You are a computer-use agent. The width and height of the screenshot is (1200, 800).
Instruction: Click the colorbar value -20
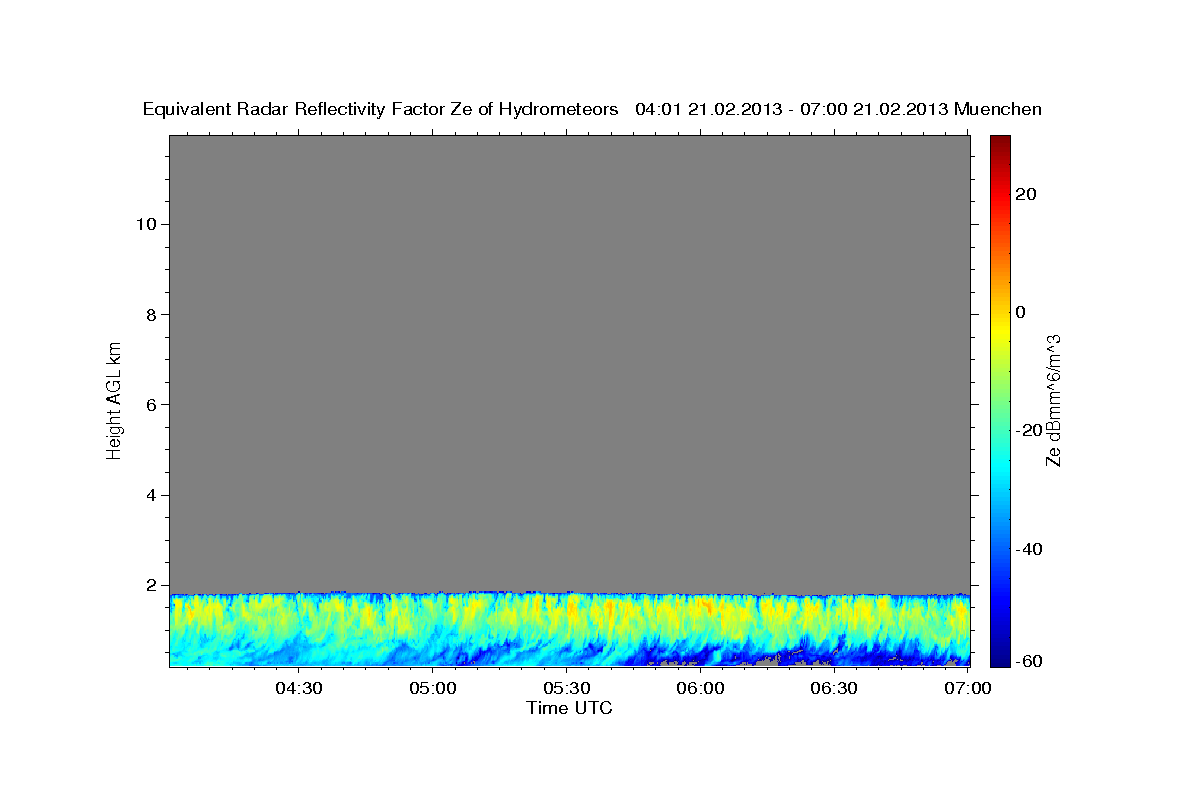click(1027, 430)
